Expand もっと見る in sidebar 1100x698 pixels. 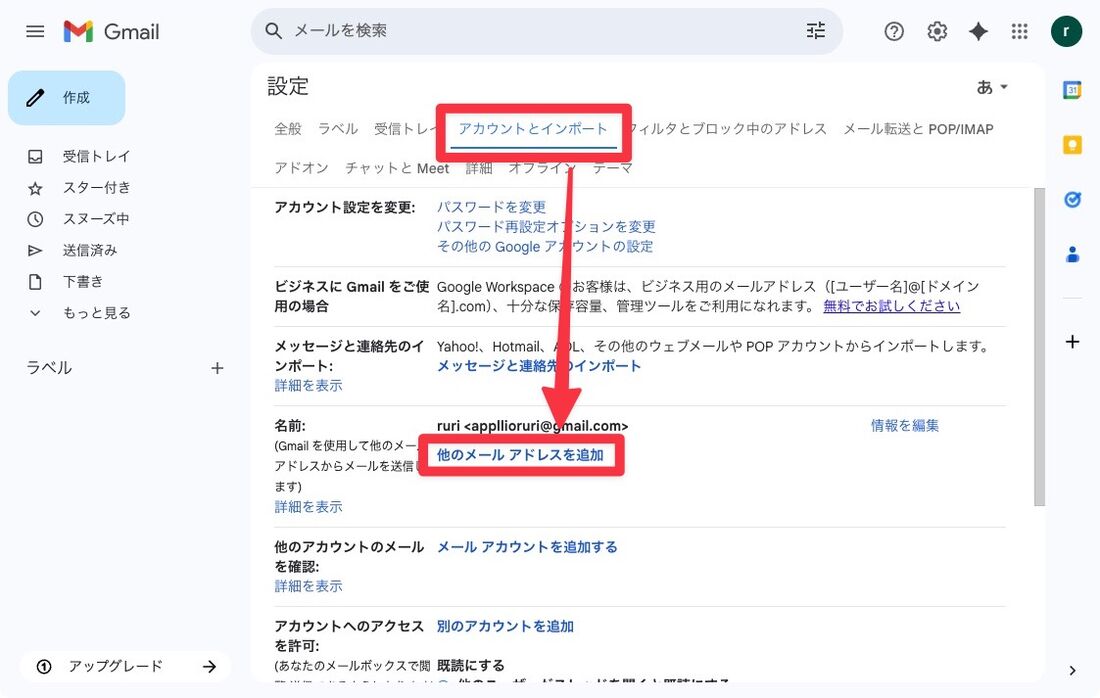pyautogui.click(x=96, y=313)
